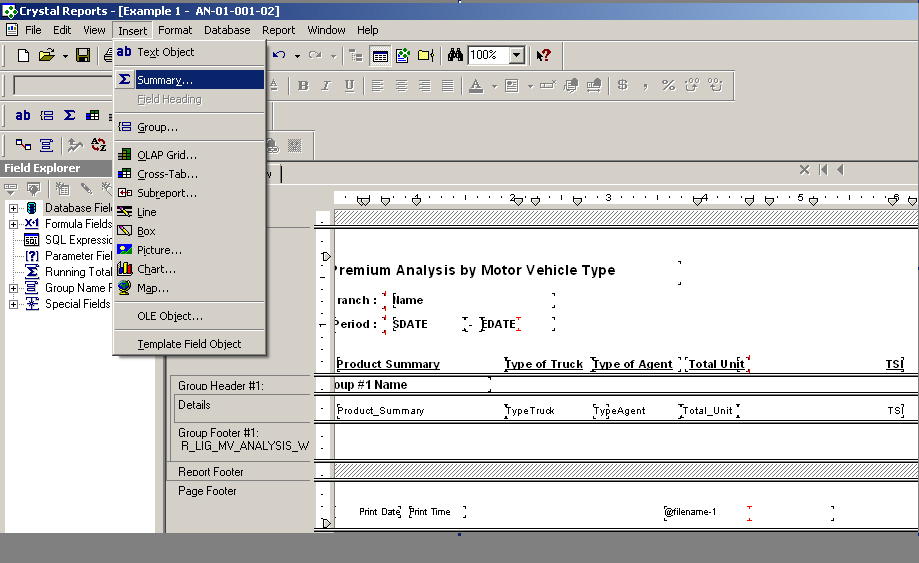Click the context Help pointer icon
The image size is (919, 563).
click(x=544, y=55)
